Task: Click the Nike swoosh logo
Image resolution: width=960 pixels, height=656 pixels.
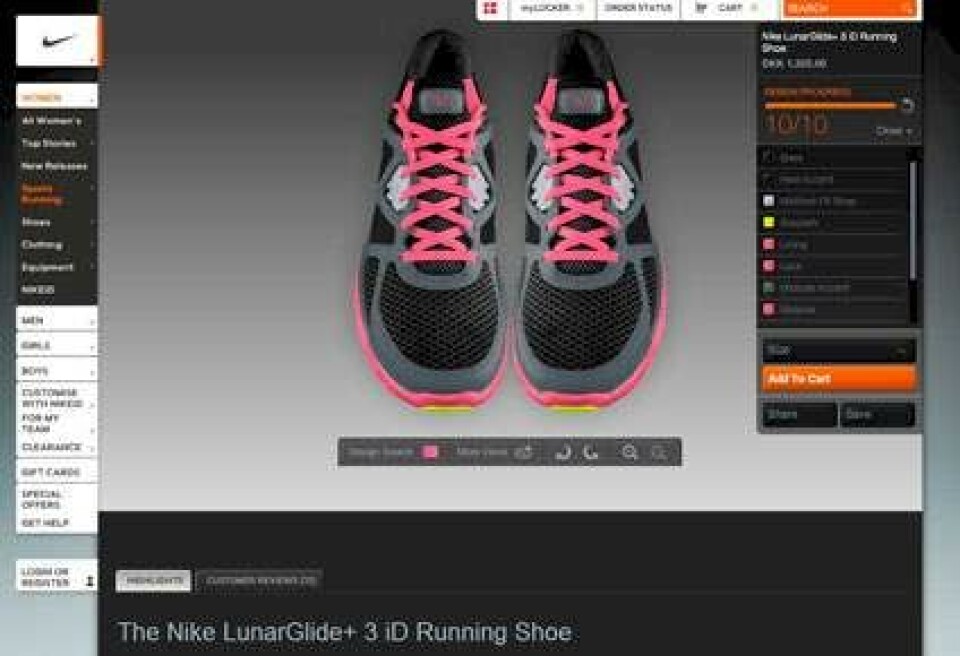Action: (56, 41)
